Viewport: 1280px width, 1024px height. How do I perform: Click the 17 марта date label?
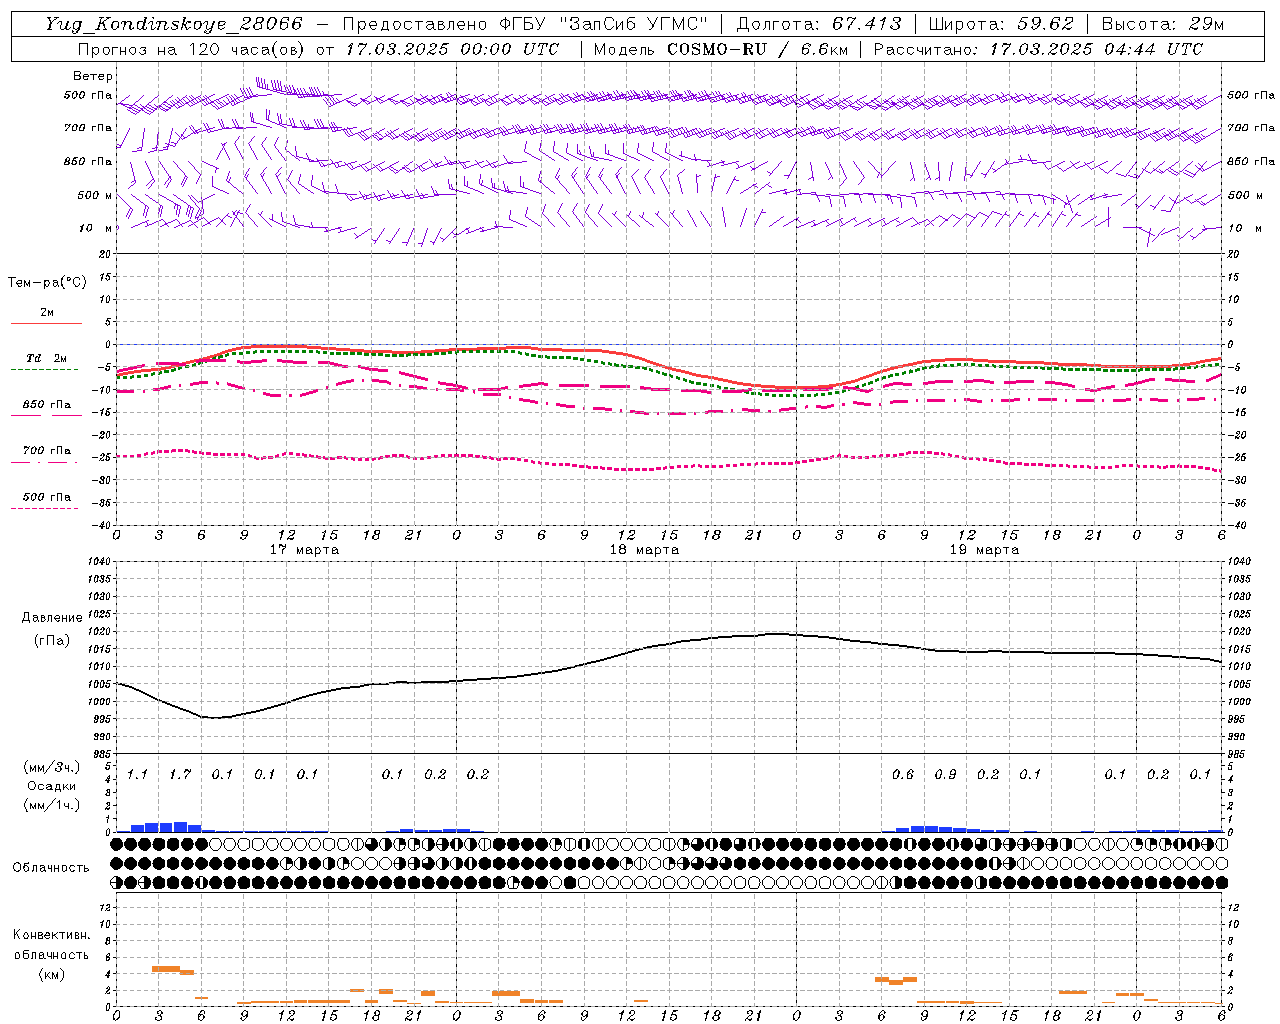pyautogui.click(x=304, y=549)
